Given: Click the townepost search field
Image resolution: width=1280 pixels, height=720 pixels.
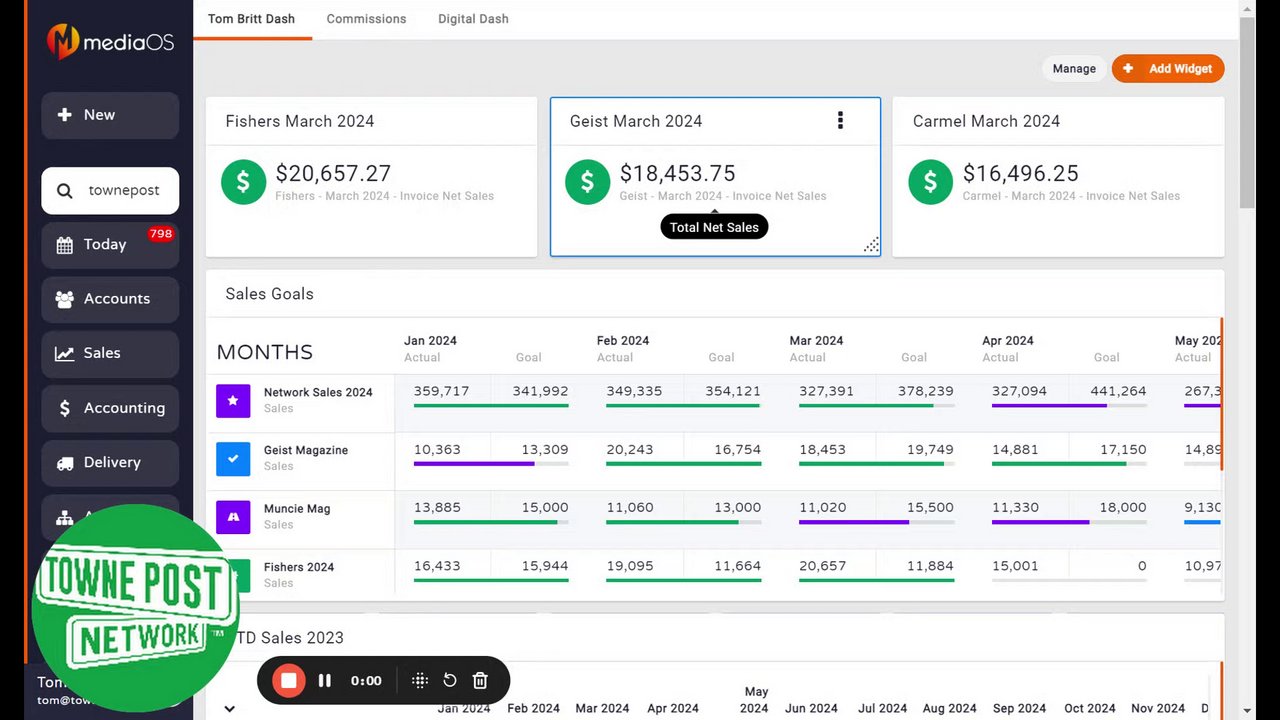Looking at the screenshot, I should coord(110,191).
